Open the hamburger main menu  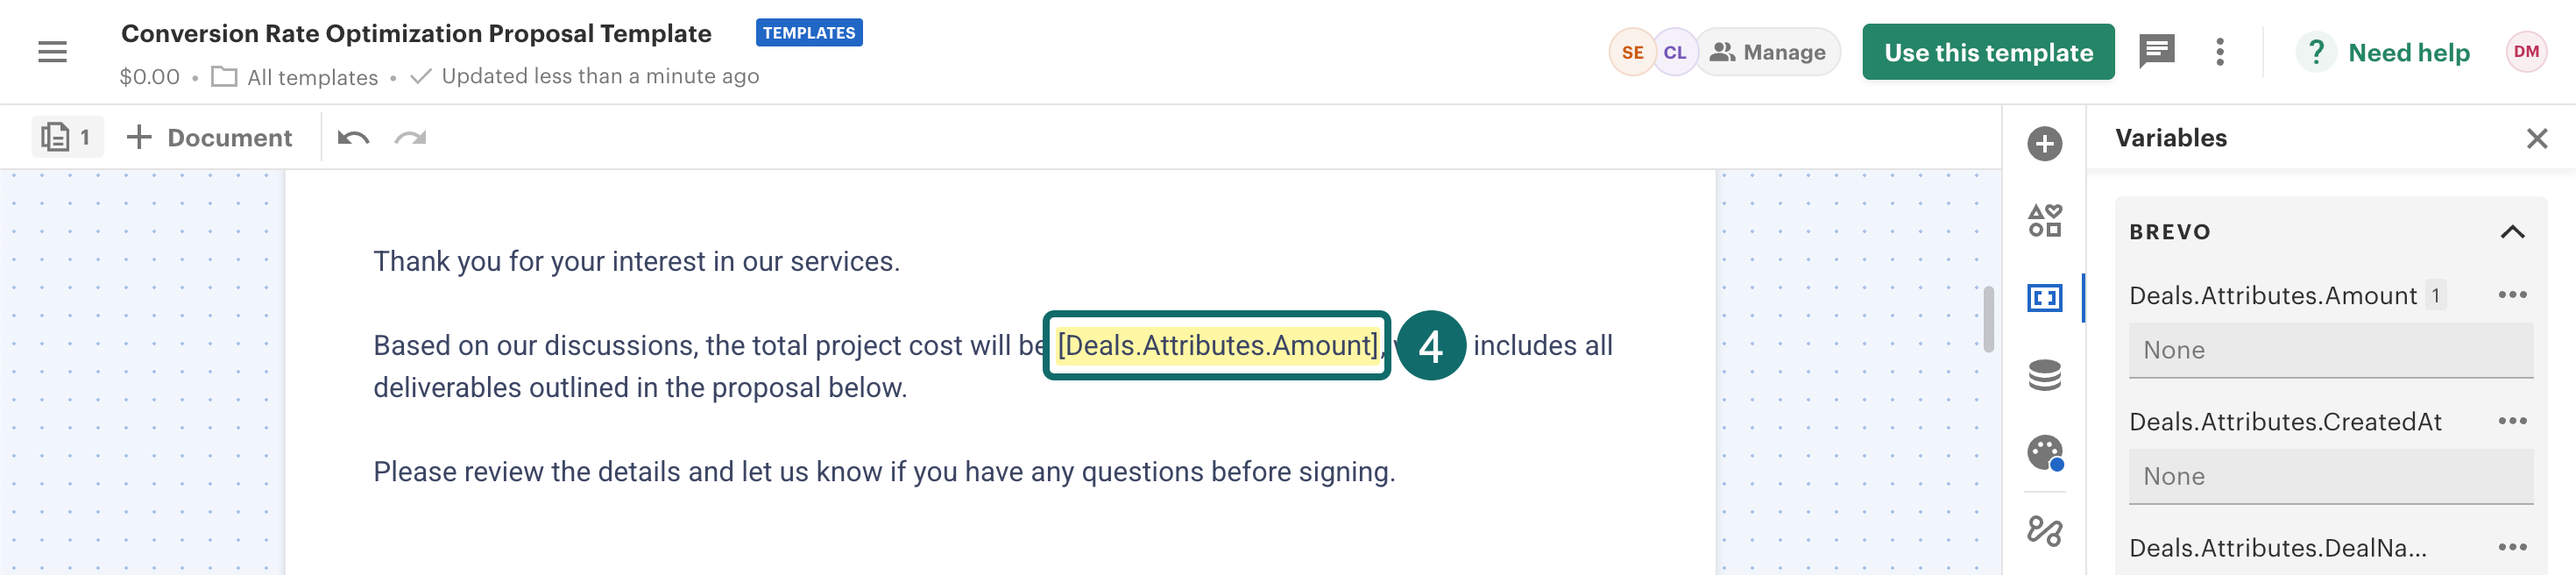(52, 52)
